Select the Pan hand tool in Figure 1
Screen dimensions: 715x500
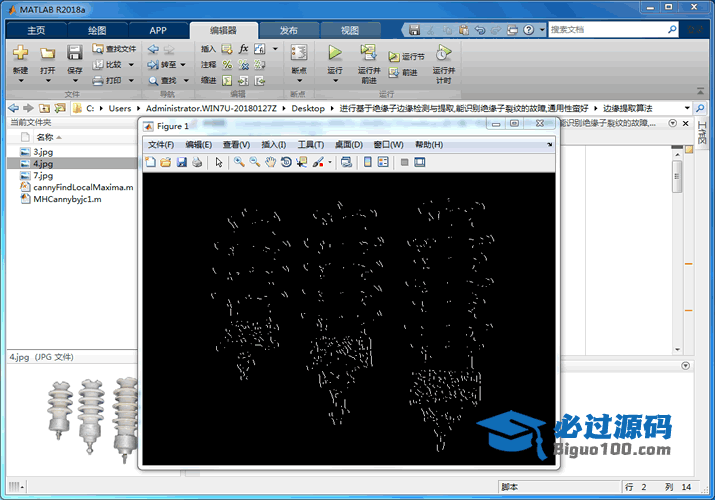pos(270,162)
